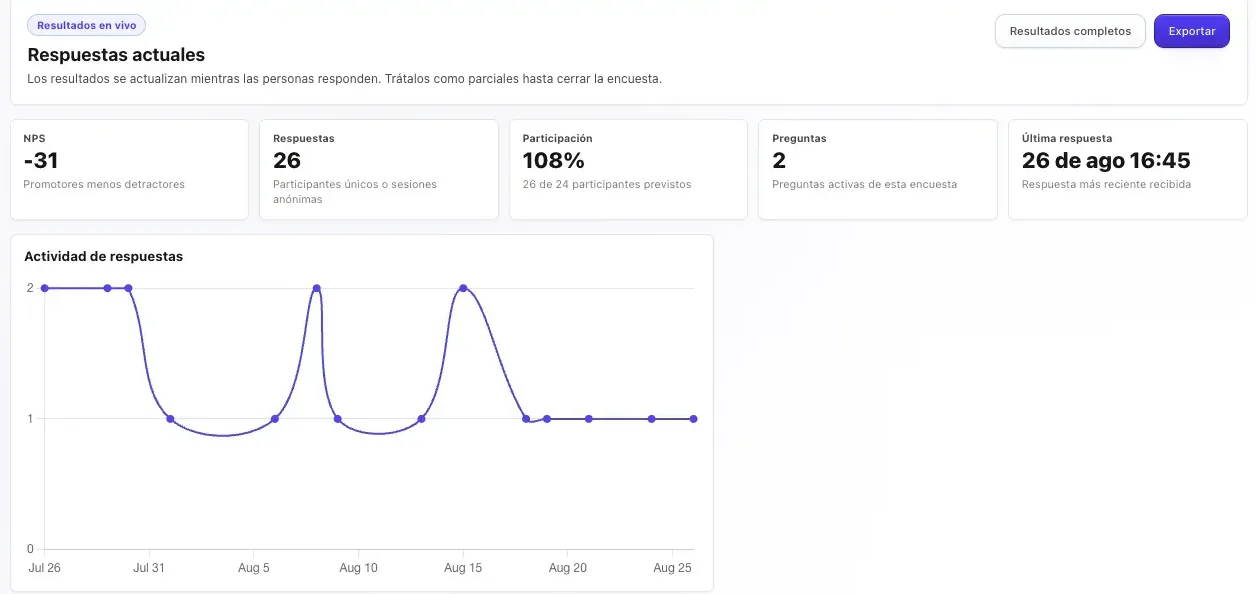
Task: Click the timestamp 26 de ago 16:45
Action: click(1106, 161)
